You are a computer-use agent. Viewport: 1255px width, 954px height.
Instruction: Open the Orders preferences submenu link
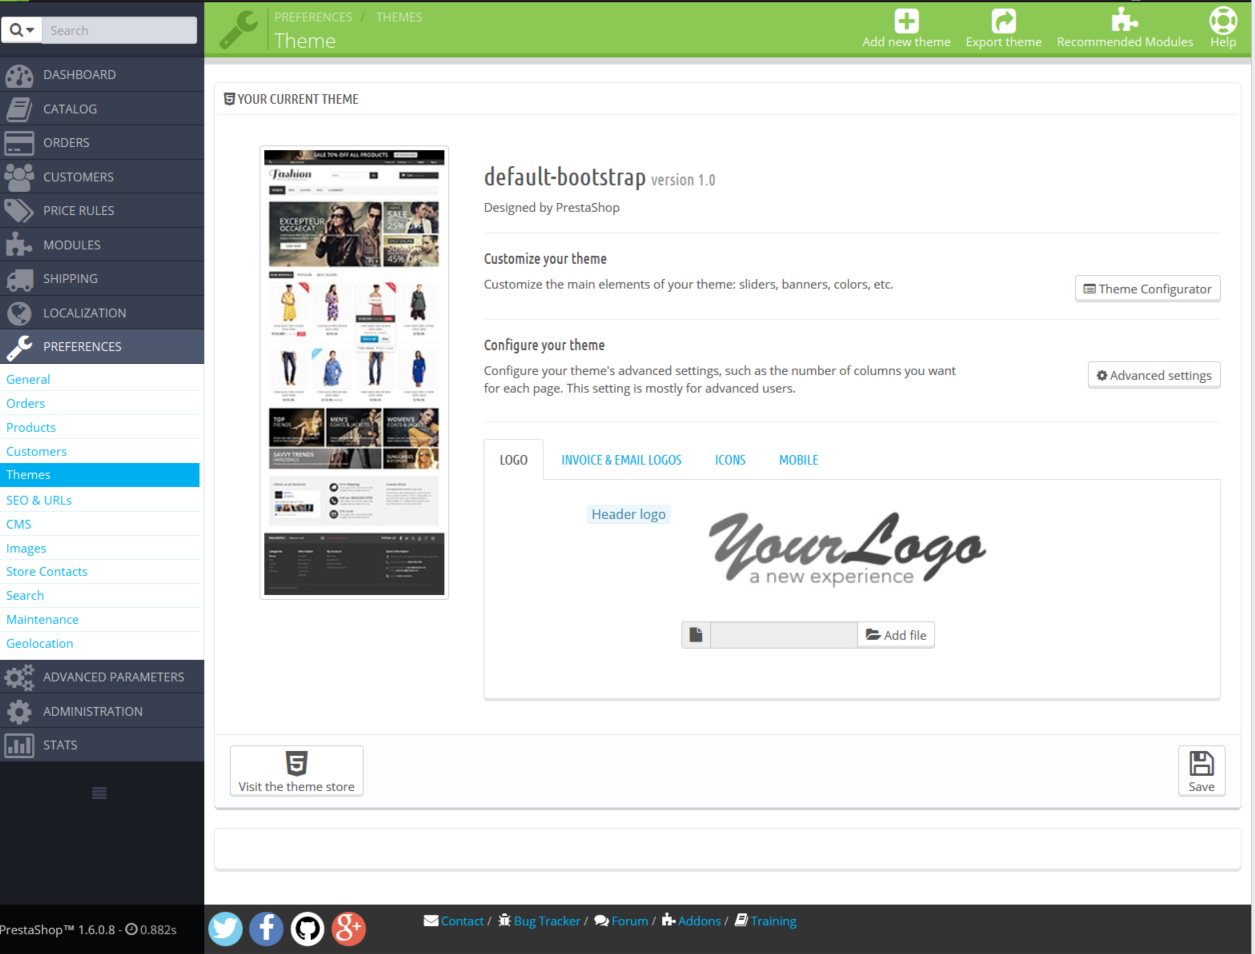click(25, 403)
